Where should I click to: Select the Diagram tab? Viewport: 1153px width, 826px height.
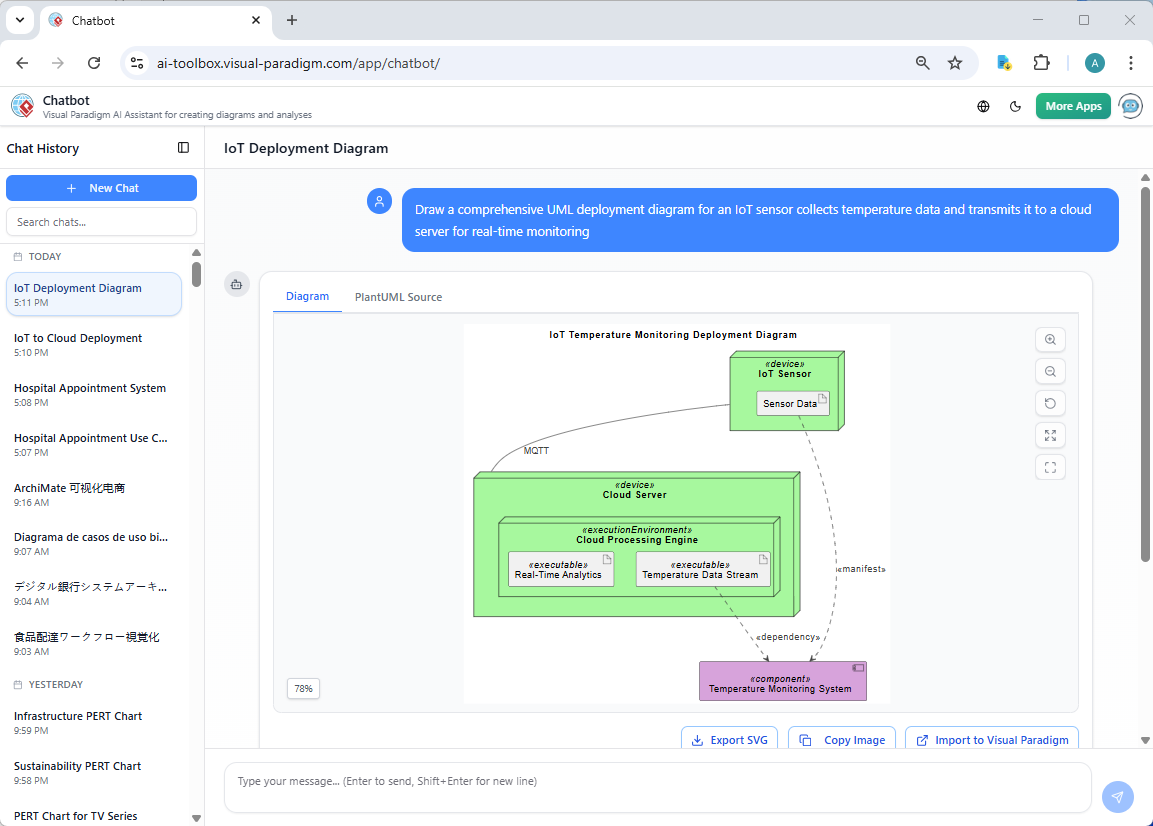point(307,297)
